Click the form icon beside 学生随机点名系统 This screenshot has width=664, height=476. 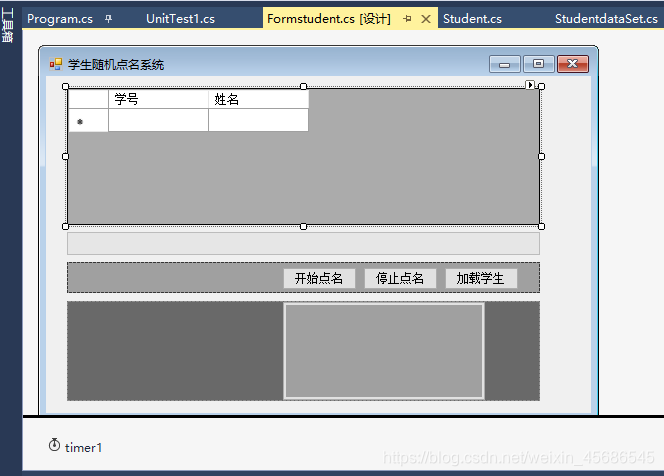56,64
